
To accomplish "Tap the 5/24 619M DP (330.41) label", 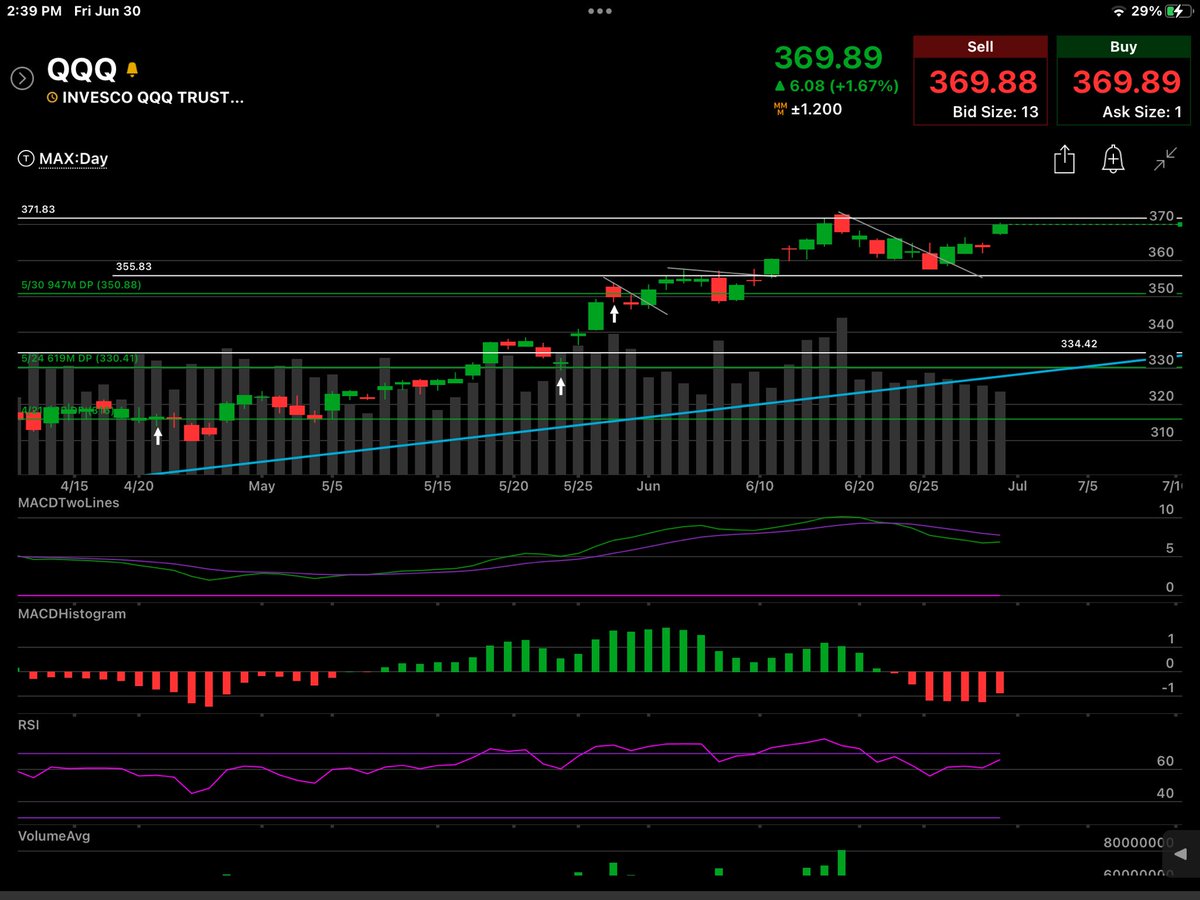I will [79, 358].
